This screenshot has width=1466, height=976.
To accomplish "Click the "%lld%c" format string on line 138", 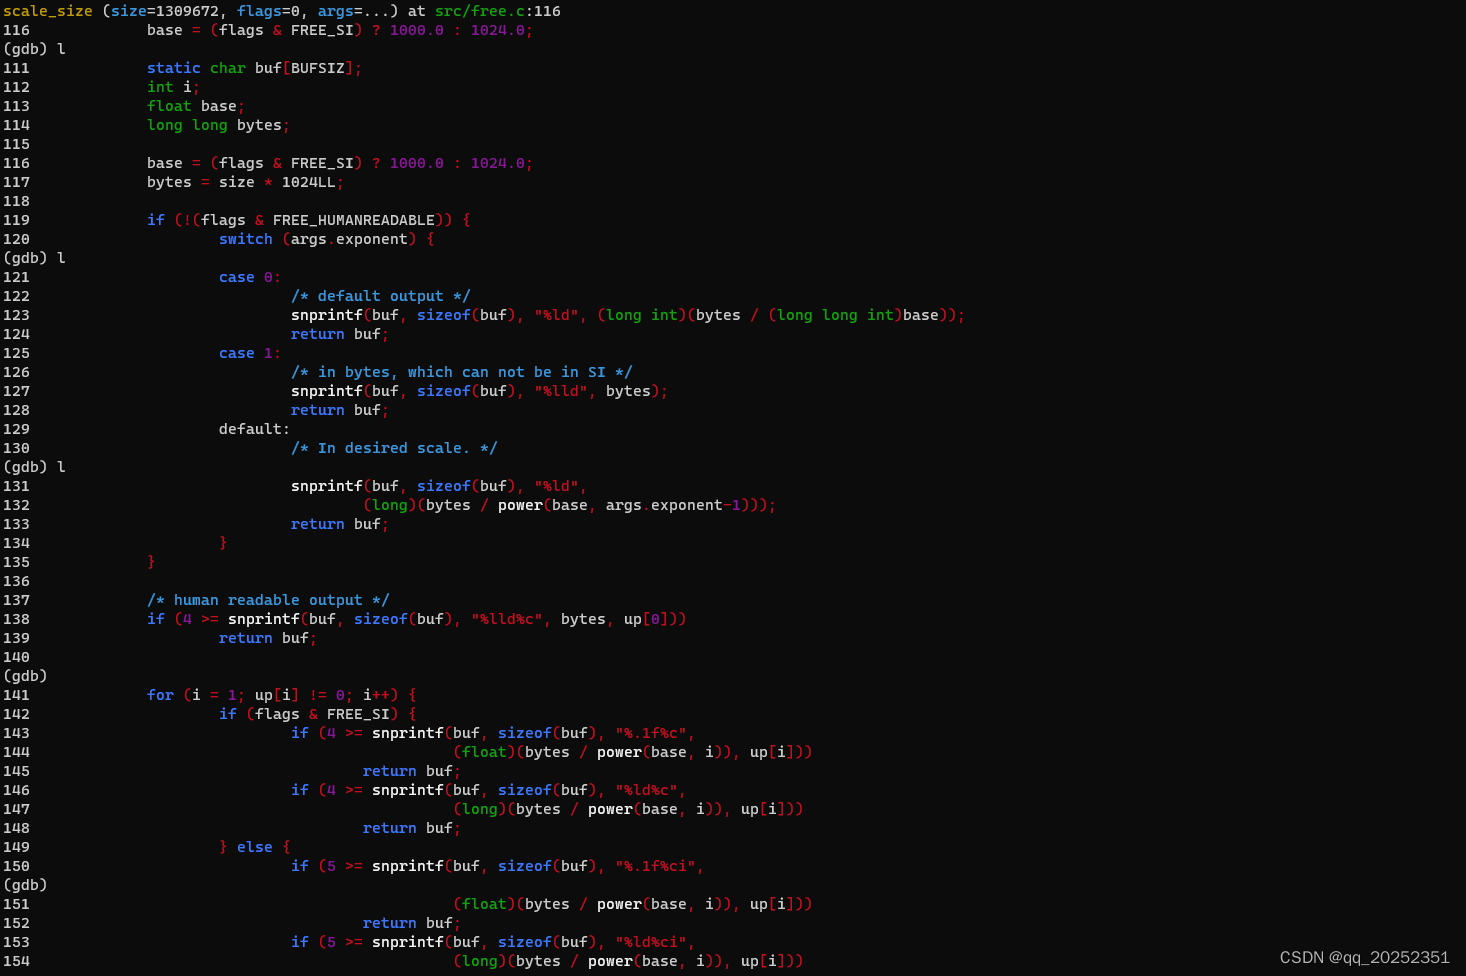I will [x=506, y=619].
